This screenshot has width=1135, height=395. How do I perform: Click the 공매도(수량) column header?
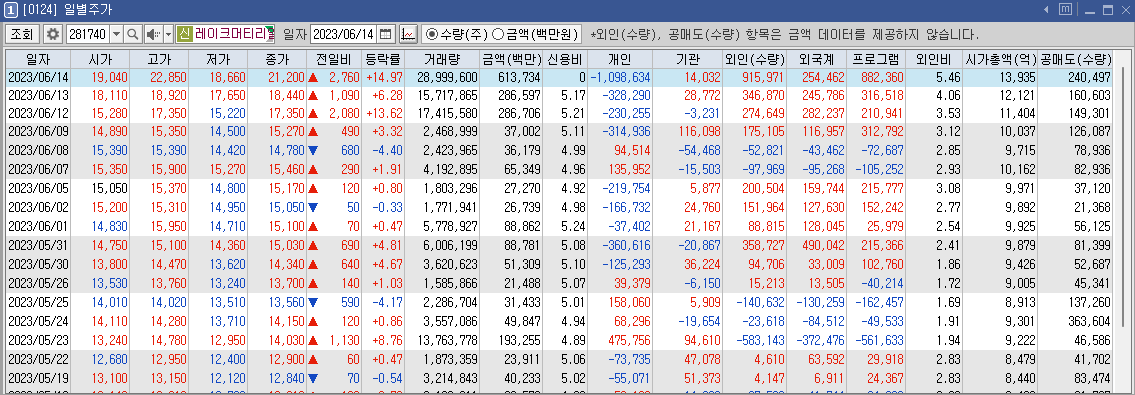coord(1076,59)
